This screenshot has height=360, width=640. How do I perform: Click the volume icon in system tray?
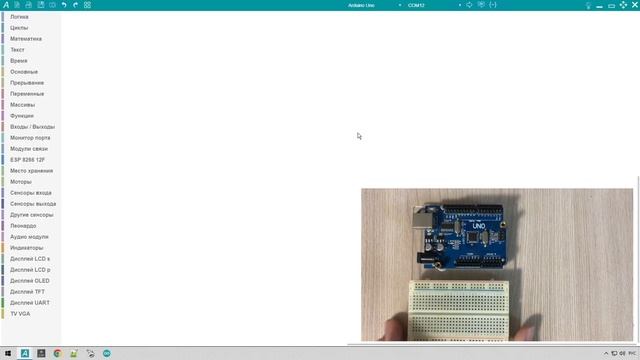tap(622, 353)
